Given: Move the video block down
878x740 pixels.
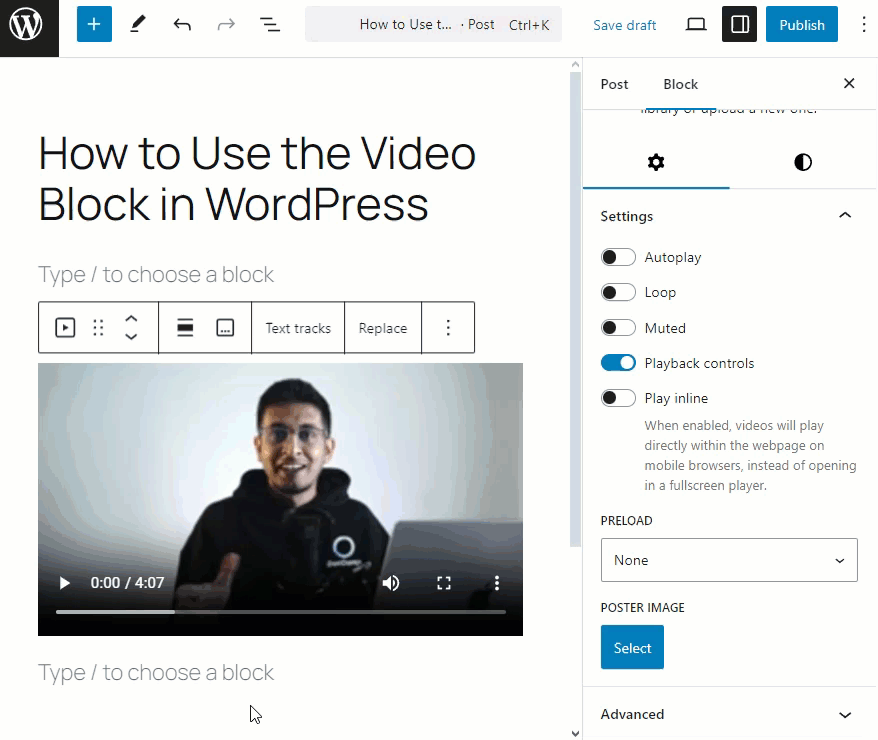Looking at the screenshot, I should point(131,336).
